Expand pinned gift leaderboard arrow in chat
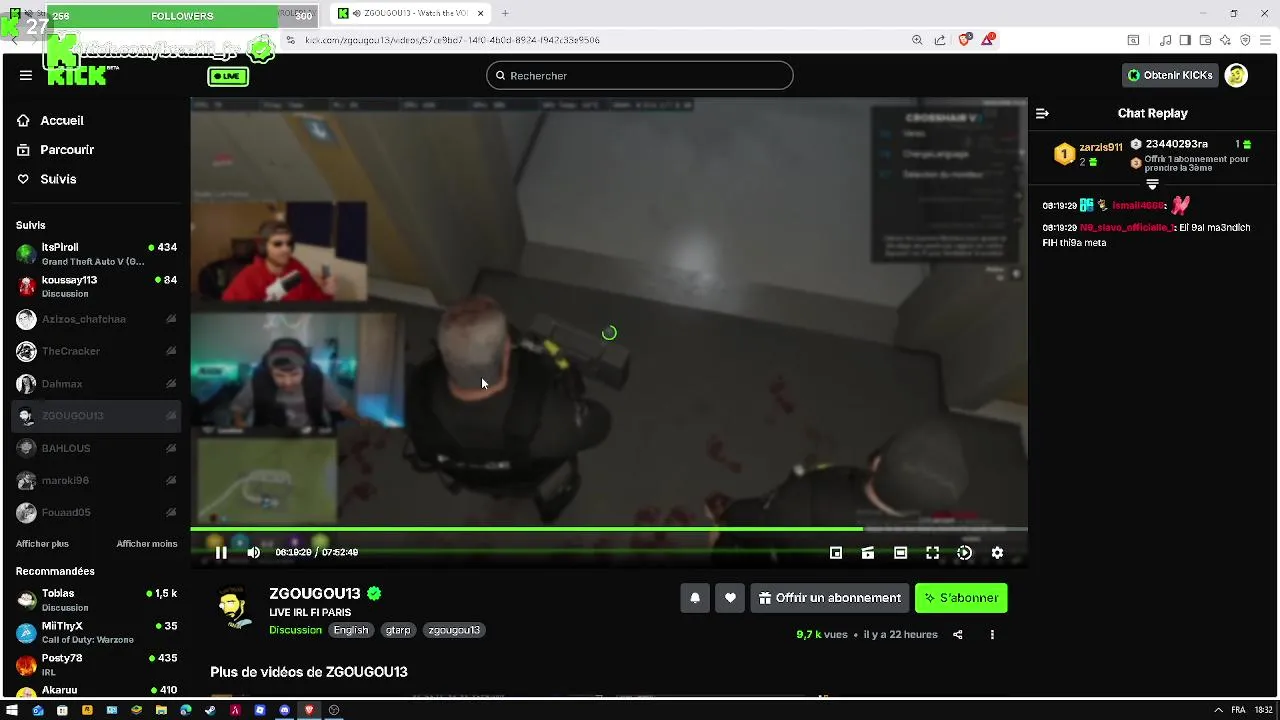 (x=1152, y=184)
